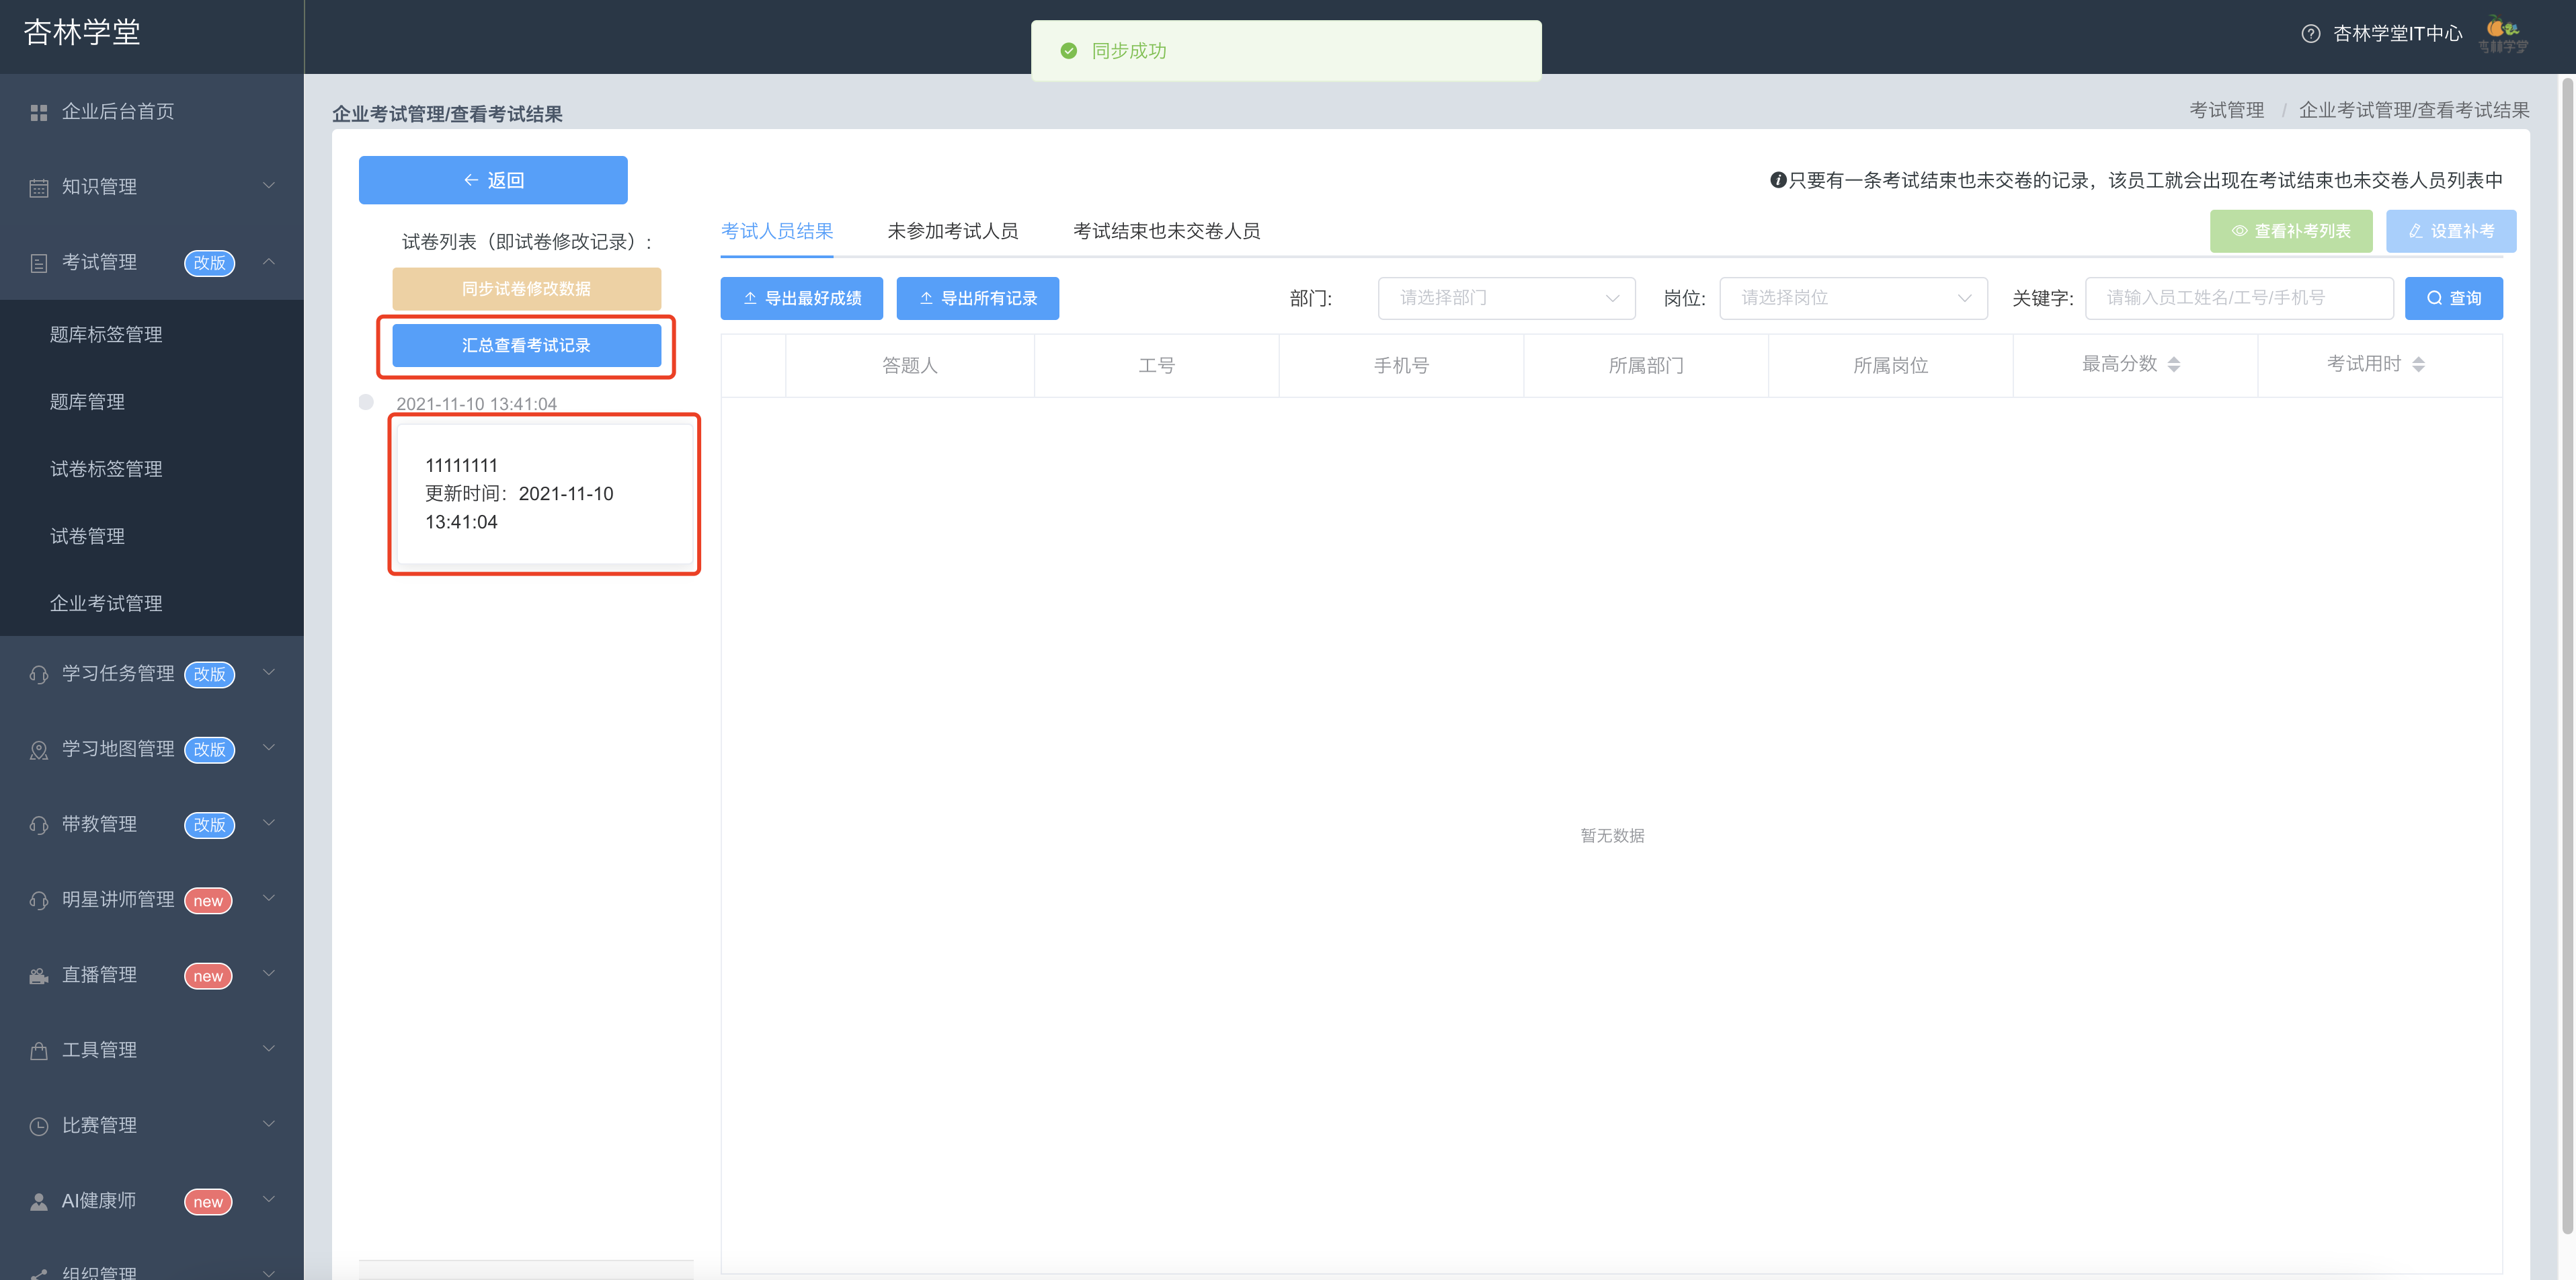The width and height of the screenshot is (2576, 1280).
Task: Select the timeline dot for 2021-11-10 13:41:04
Action: [x=366, y=402]
